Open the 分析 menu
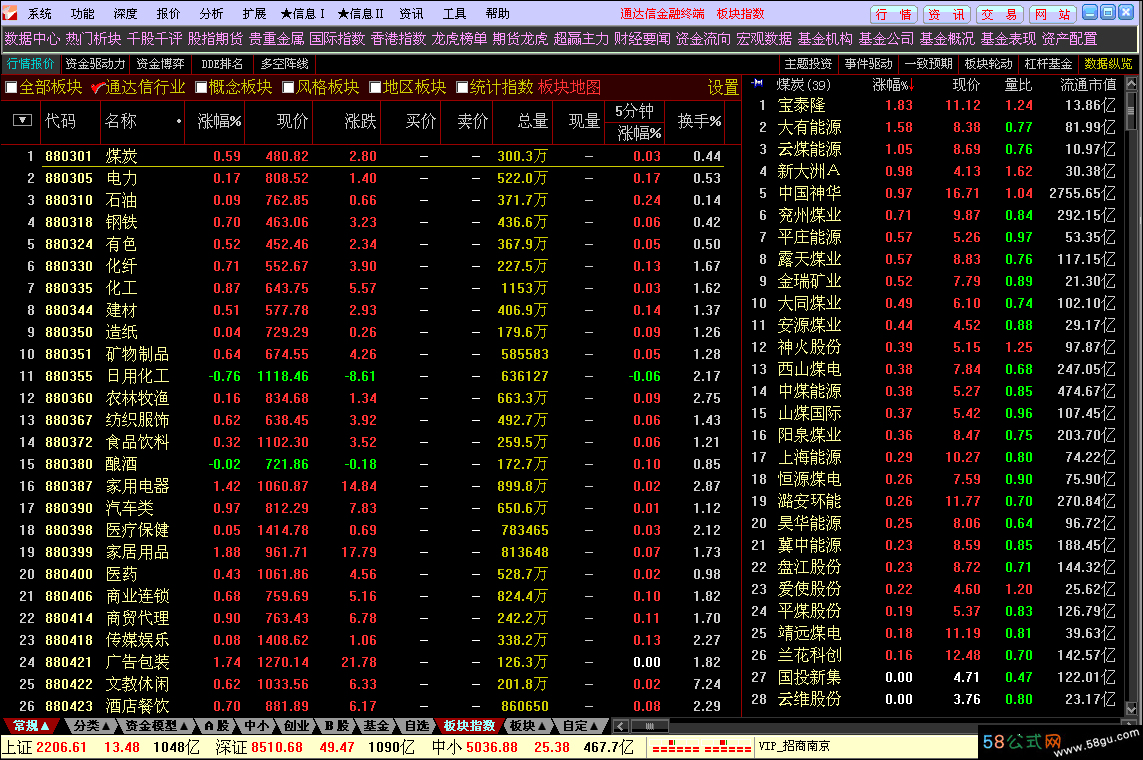This screenshot has height=760, width=1143. click(211, 13)
